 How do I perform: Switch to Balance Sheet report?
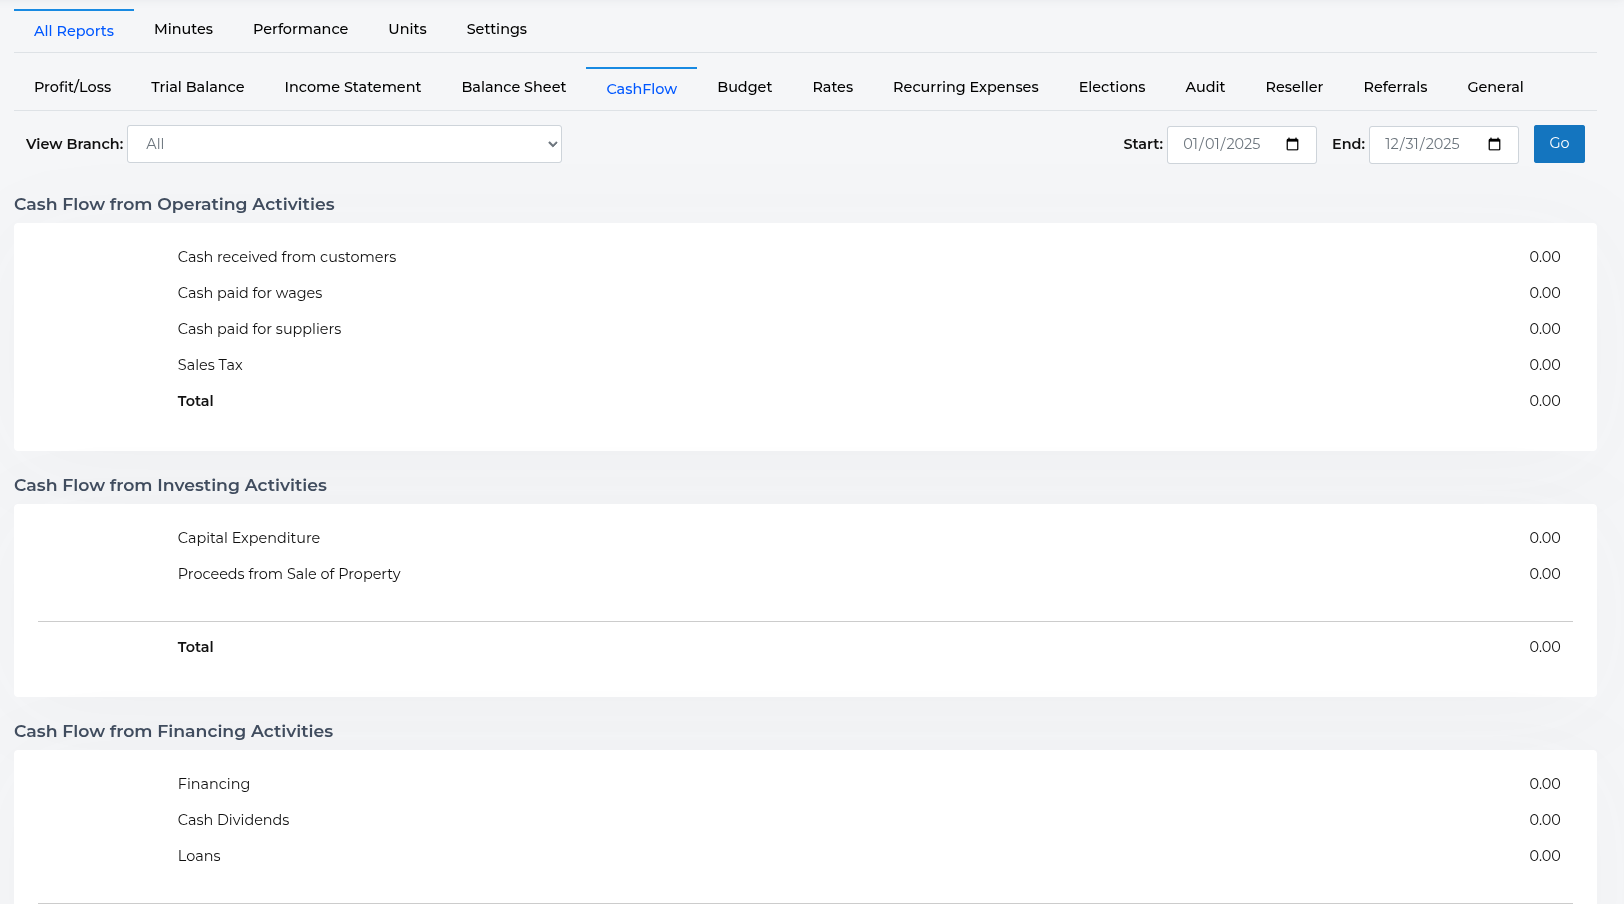click(x=513, y=87)
